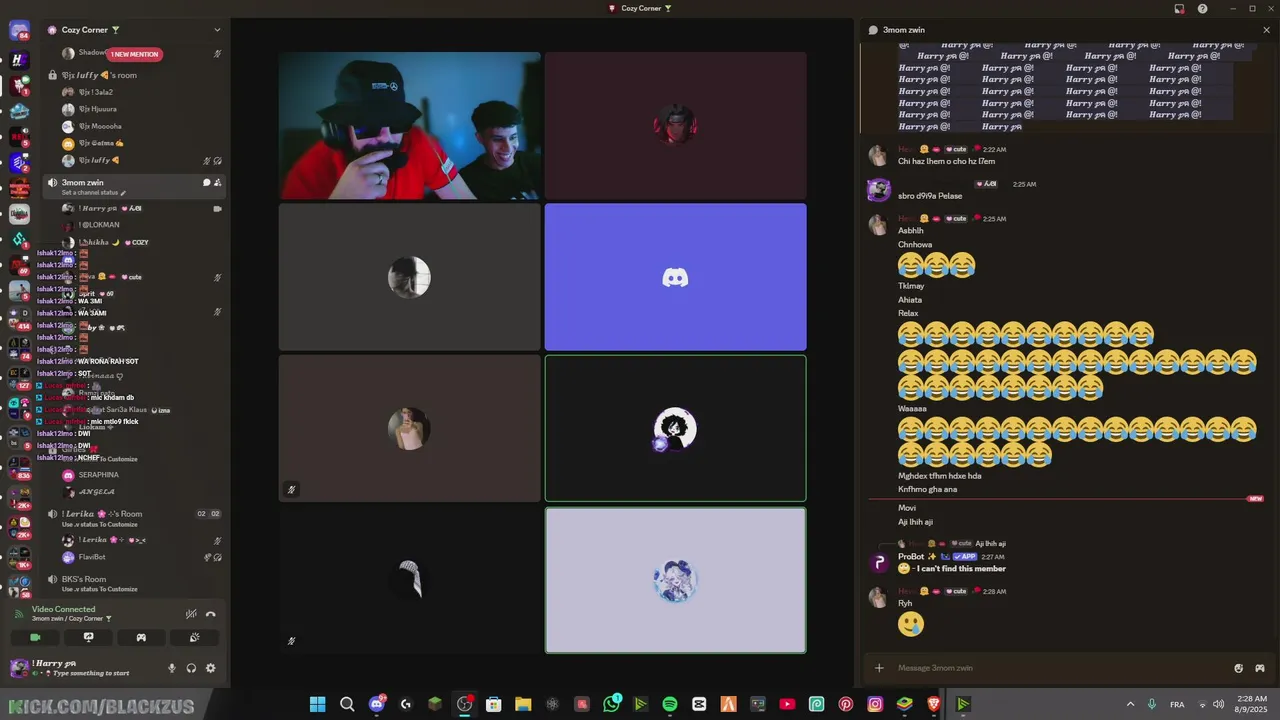The height and width of the screenshot is (720, 1280).
Task: Open the sticker picker in message bar
Action: click(x=1239, y=668)
